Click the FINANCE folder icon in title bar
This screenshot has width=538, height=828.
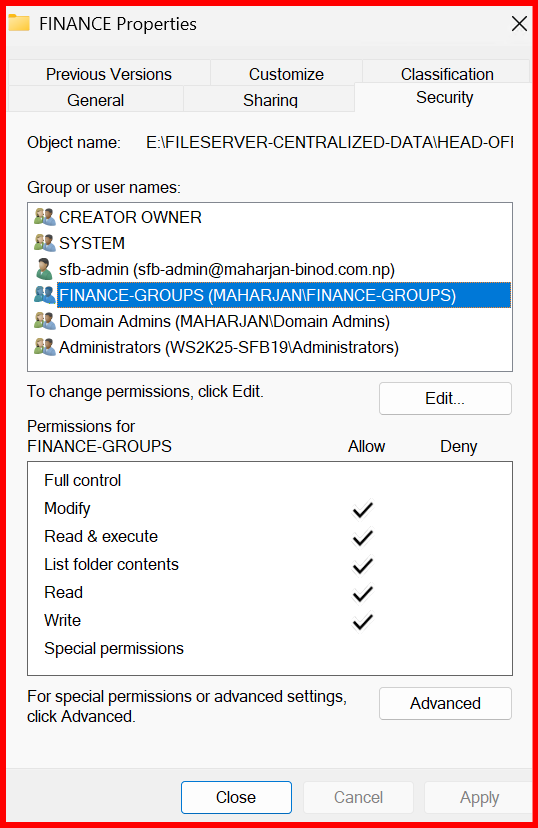19,23
